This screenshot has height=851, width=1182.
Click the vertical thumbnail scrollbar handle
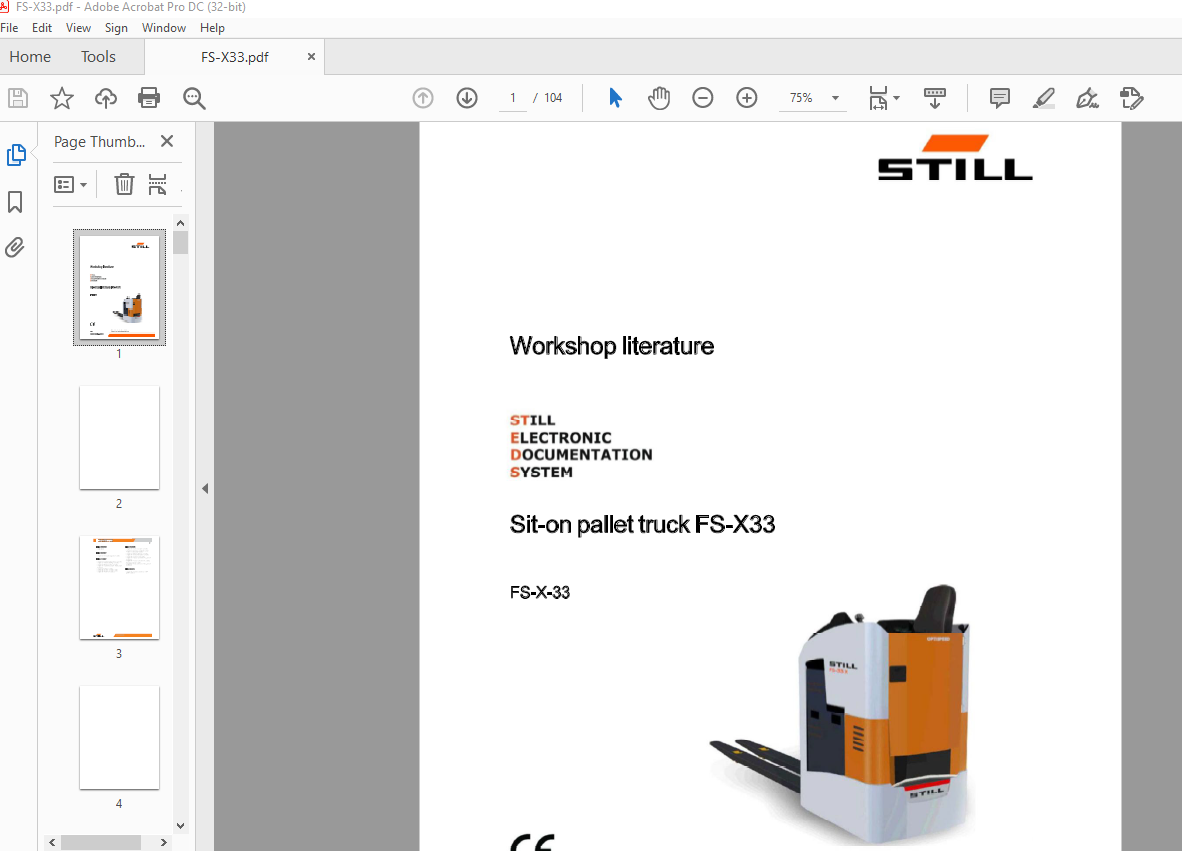pos(180,242)
